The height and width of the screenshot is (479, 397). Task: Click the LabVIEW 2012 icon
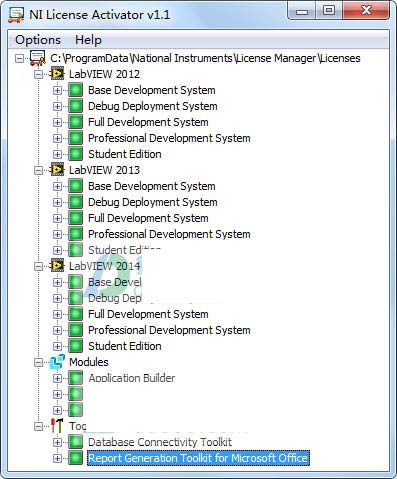coord(57,74)
